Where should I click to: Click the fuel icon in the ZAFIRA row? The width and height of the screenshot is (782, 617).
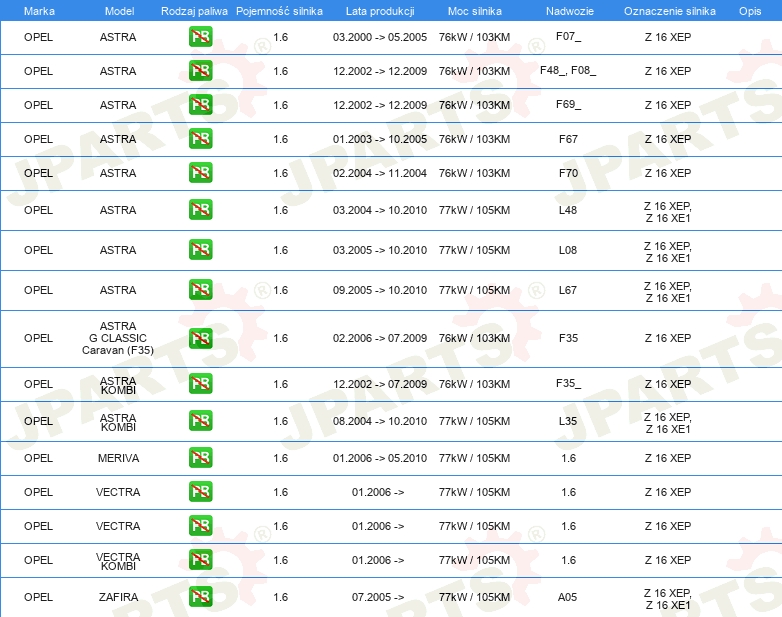(x=200, y=597)
